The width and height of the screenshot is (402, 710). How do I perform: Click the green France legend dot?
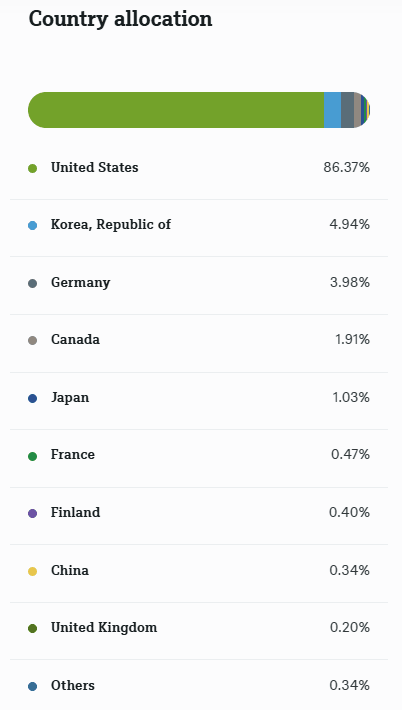point(32,456)
